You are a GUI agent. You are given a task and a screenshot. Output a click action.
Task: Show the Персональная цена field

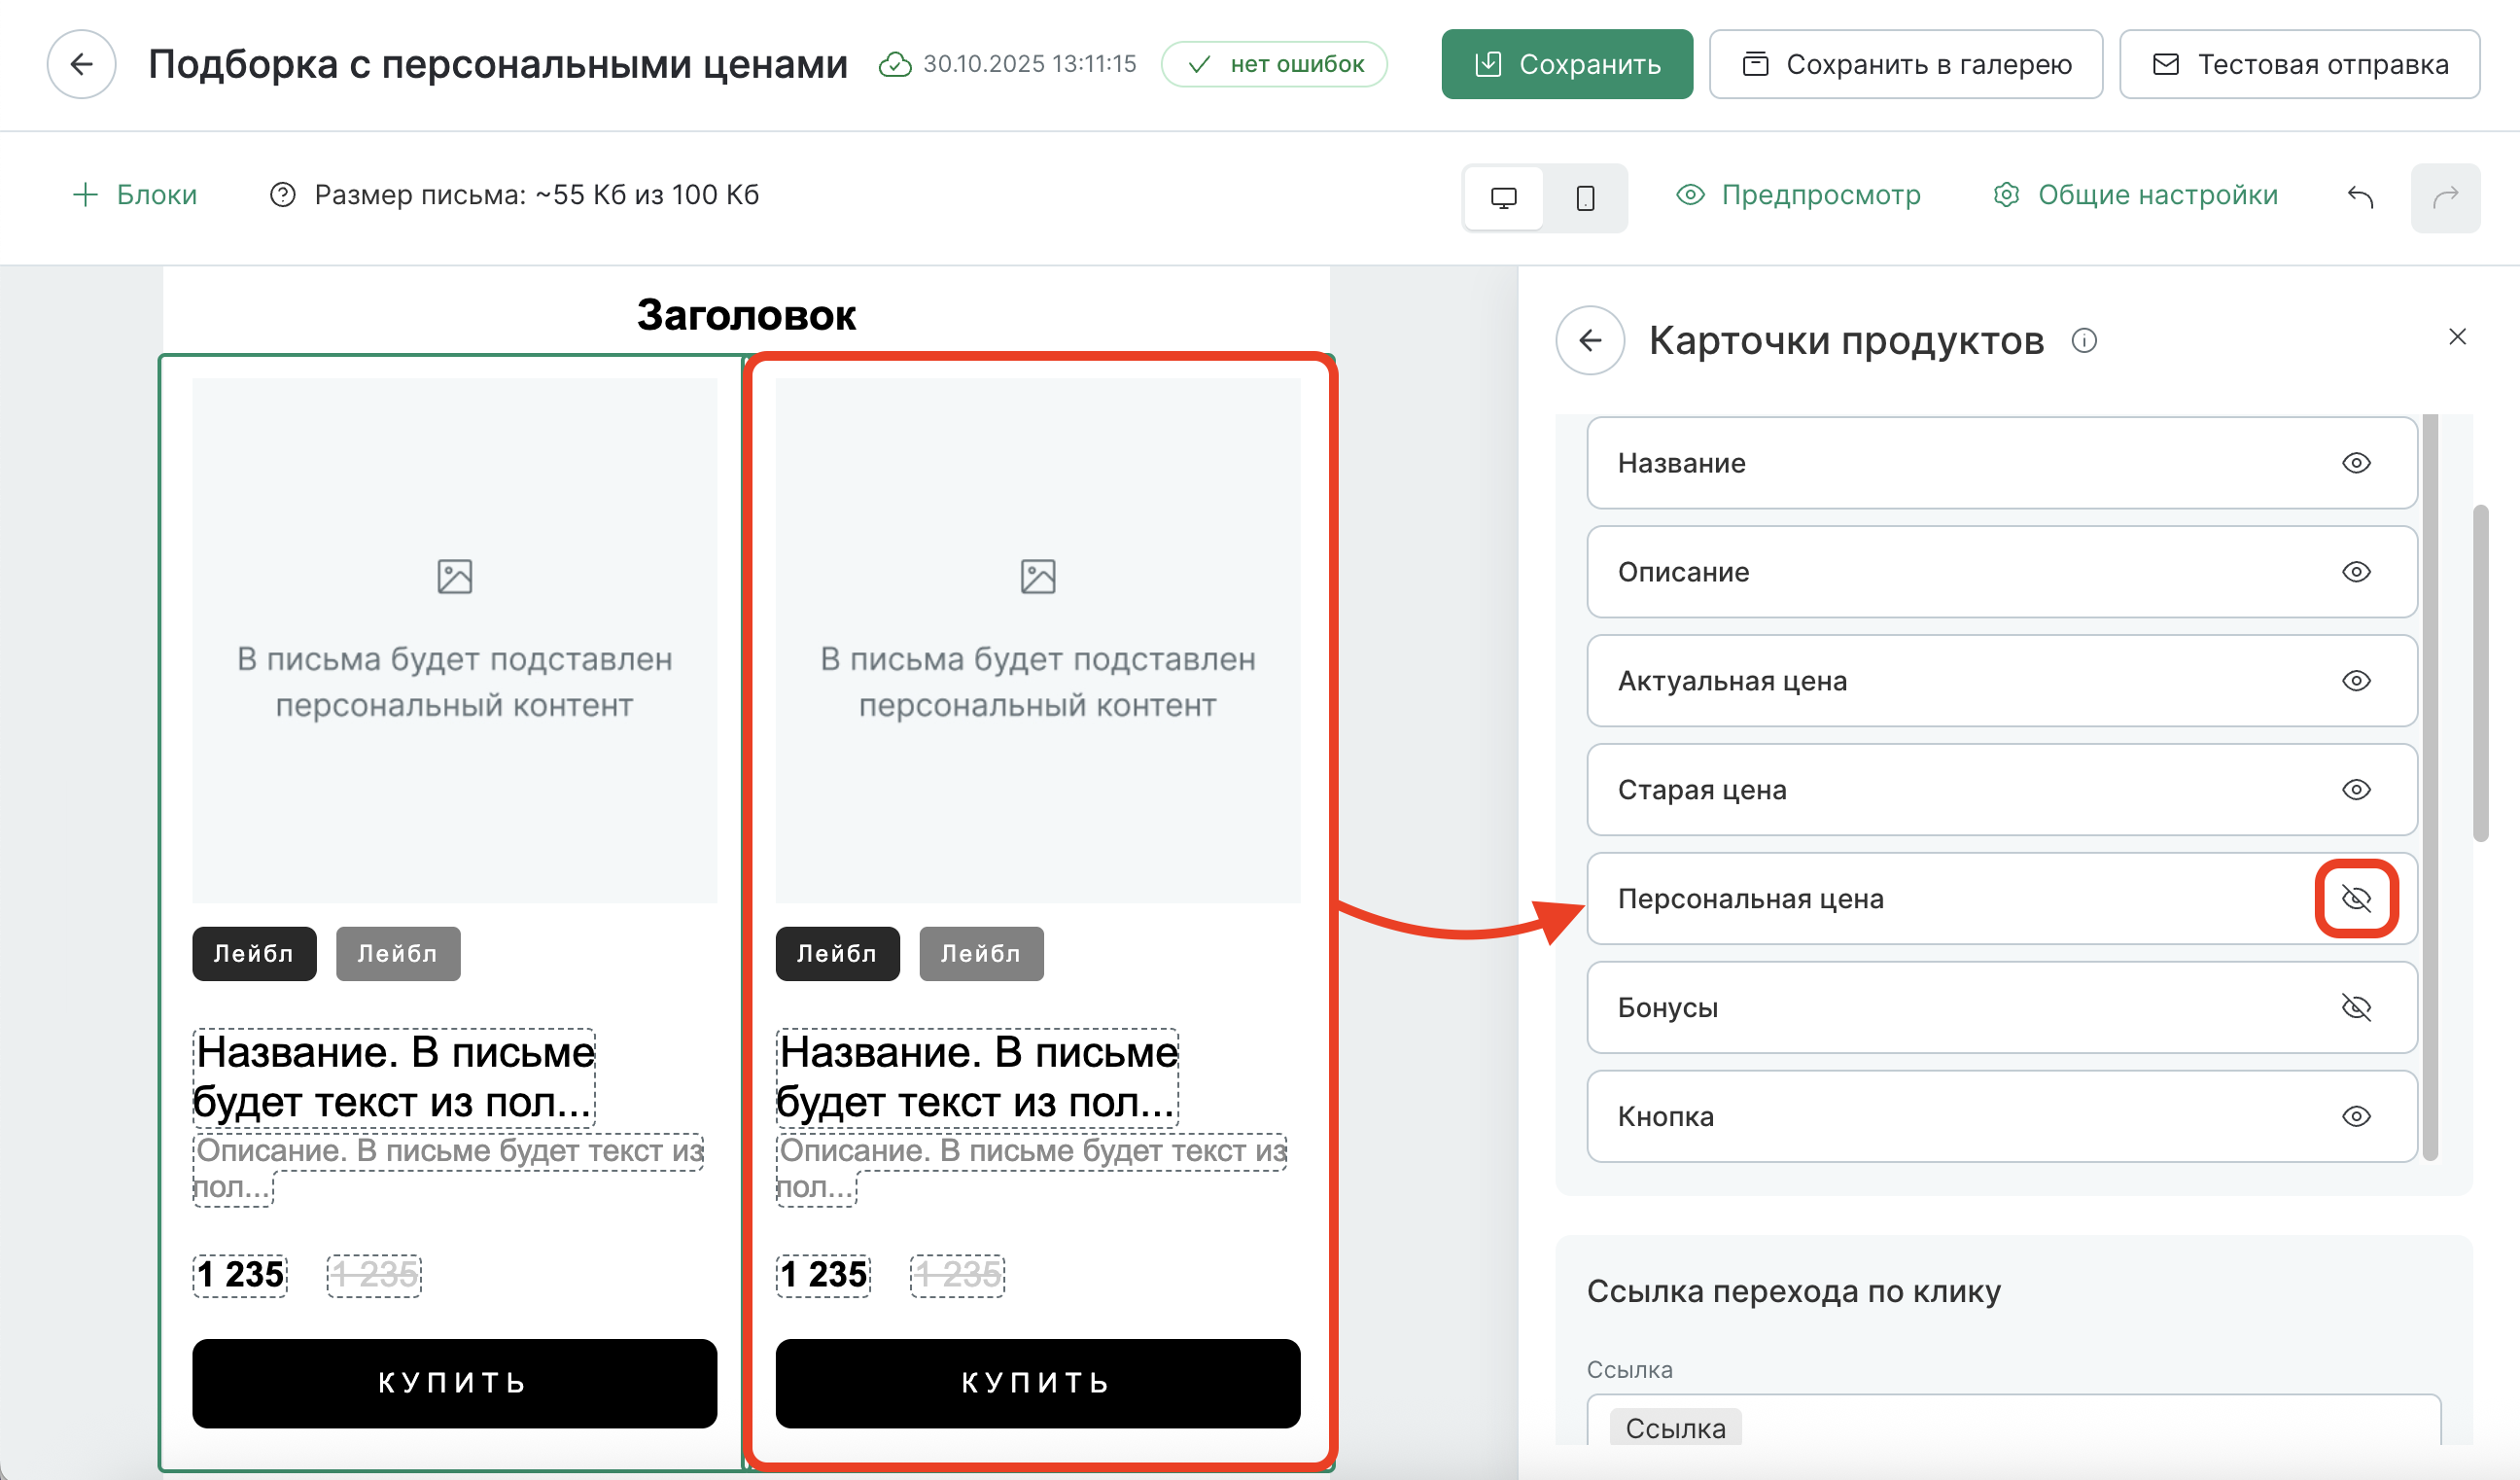[x=2356, y=898]
